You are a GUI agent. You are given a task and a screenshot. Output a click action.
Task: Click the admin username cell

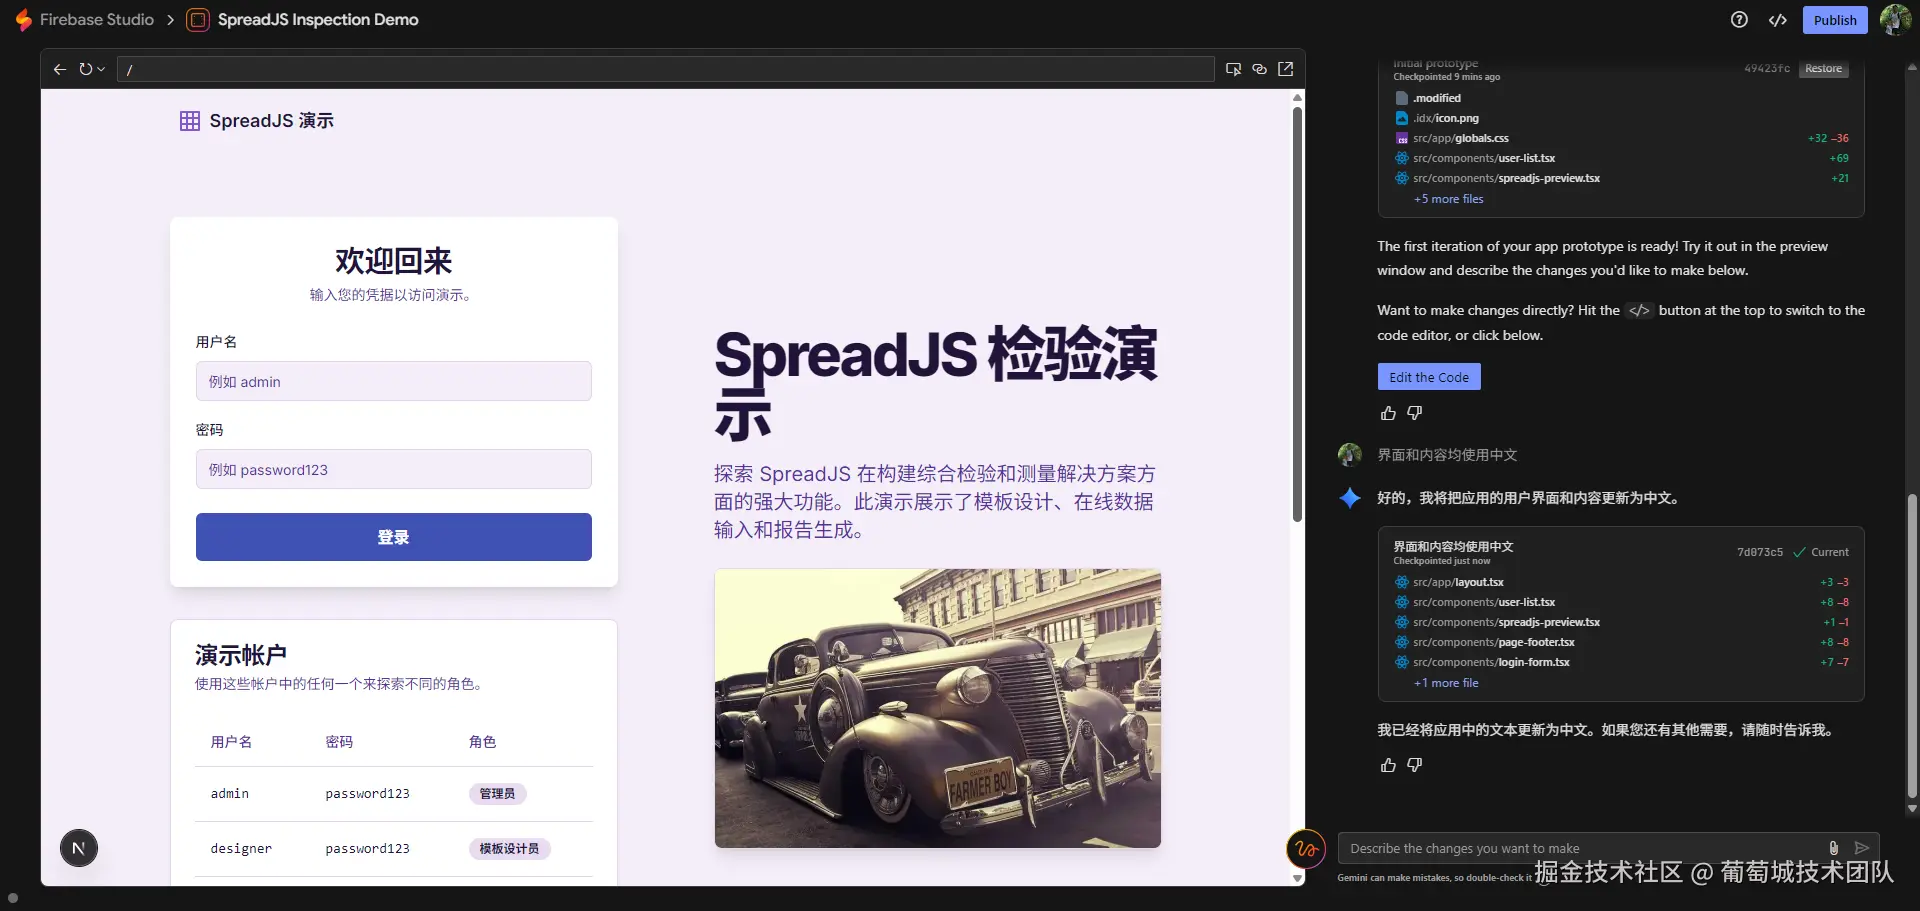230,794
